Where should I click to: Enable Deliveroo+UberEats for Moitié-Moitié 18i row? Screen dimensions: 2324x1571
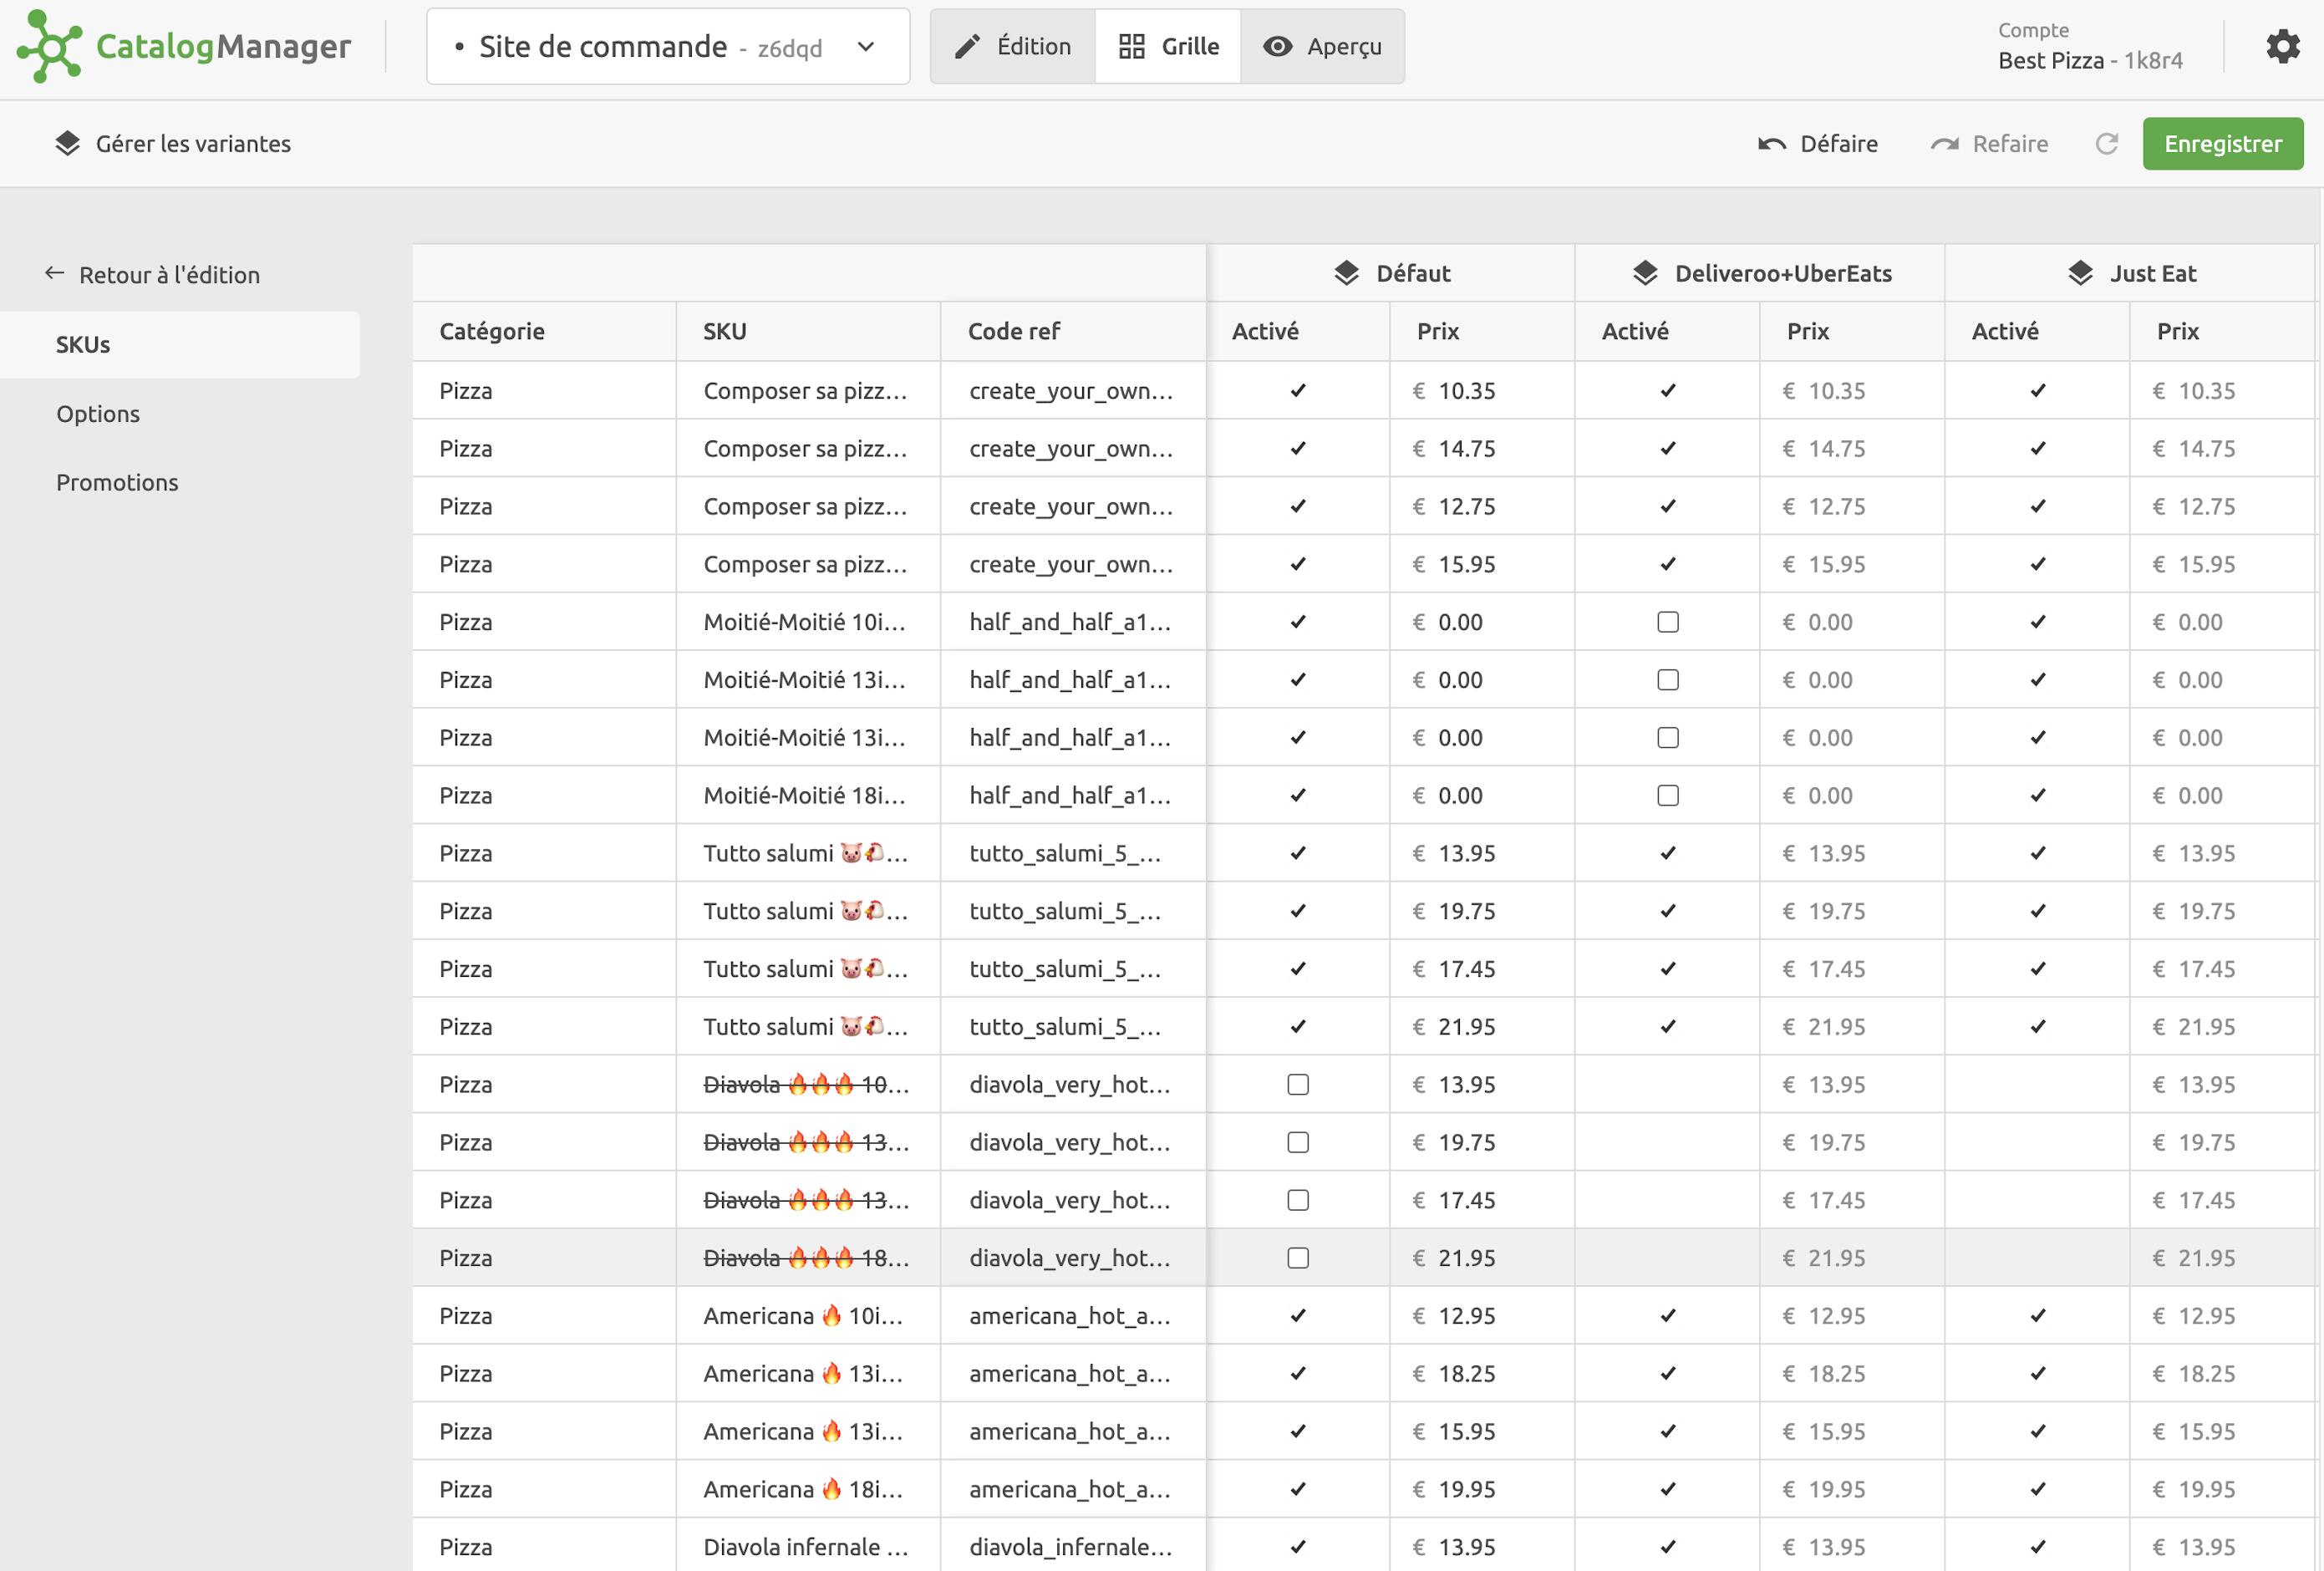pyautogui.click(x=1668, y=796)
